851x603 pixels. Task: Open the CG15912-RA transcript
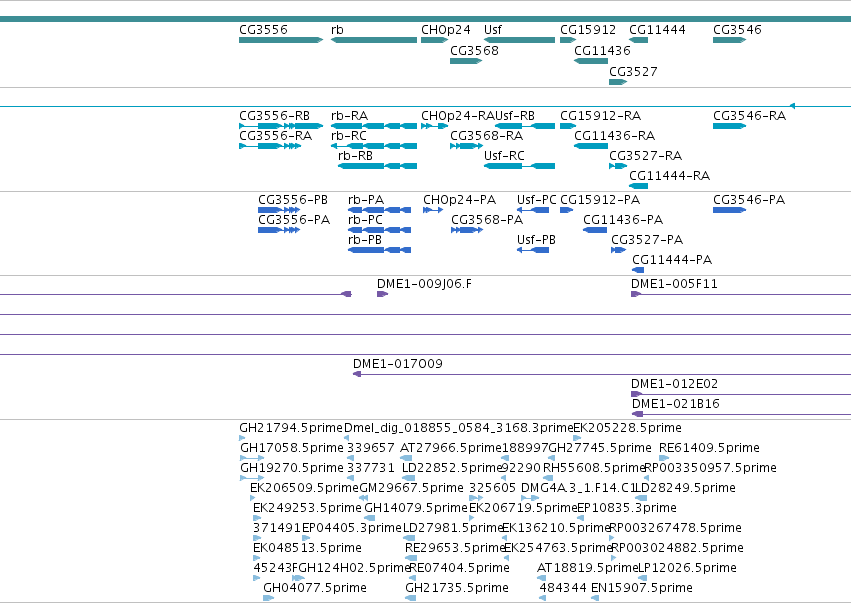pyautogui.click(x=568, y=126)
